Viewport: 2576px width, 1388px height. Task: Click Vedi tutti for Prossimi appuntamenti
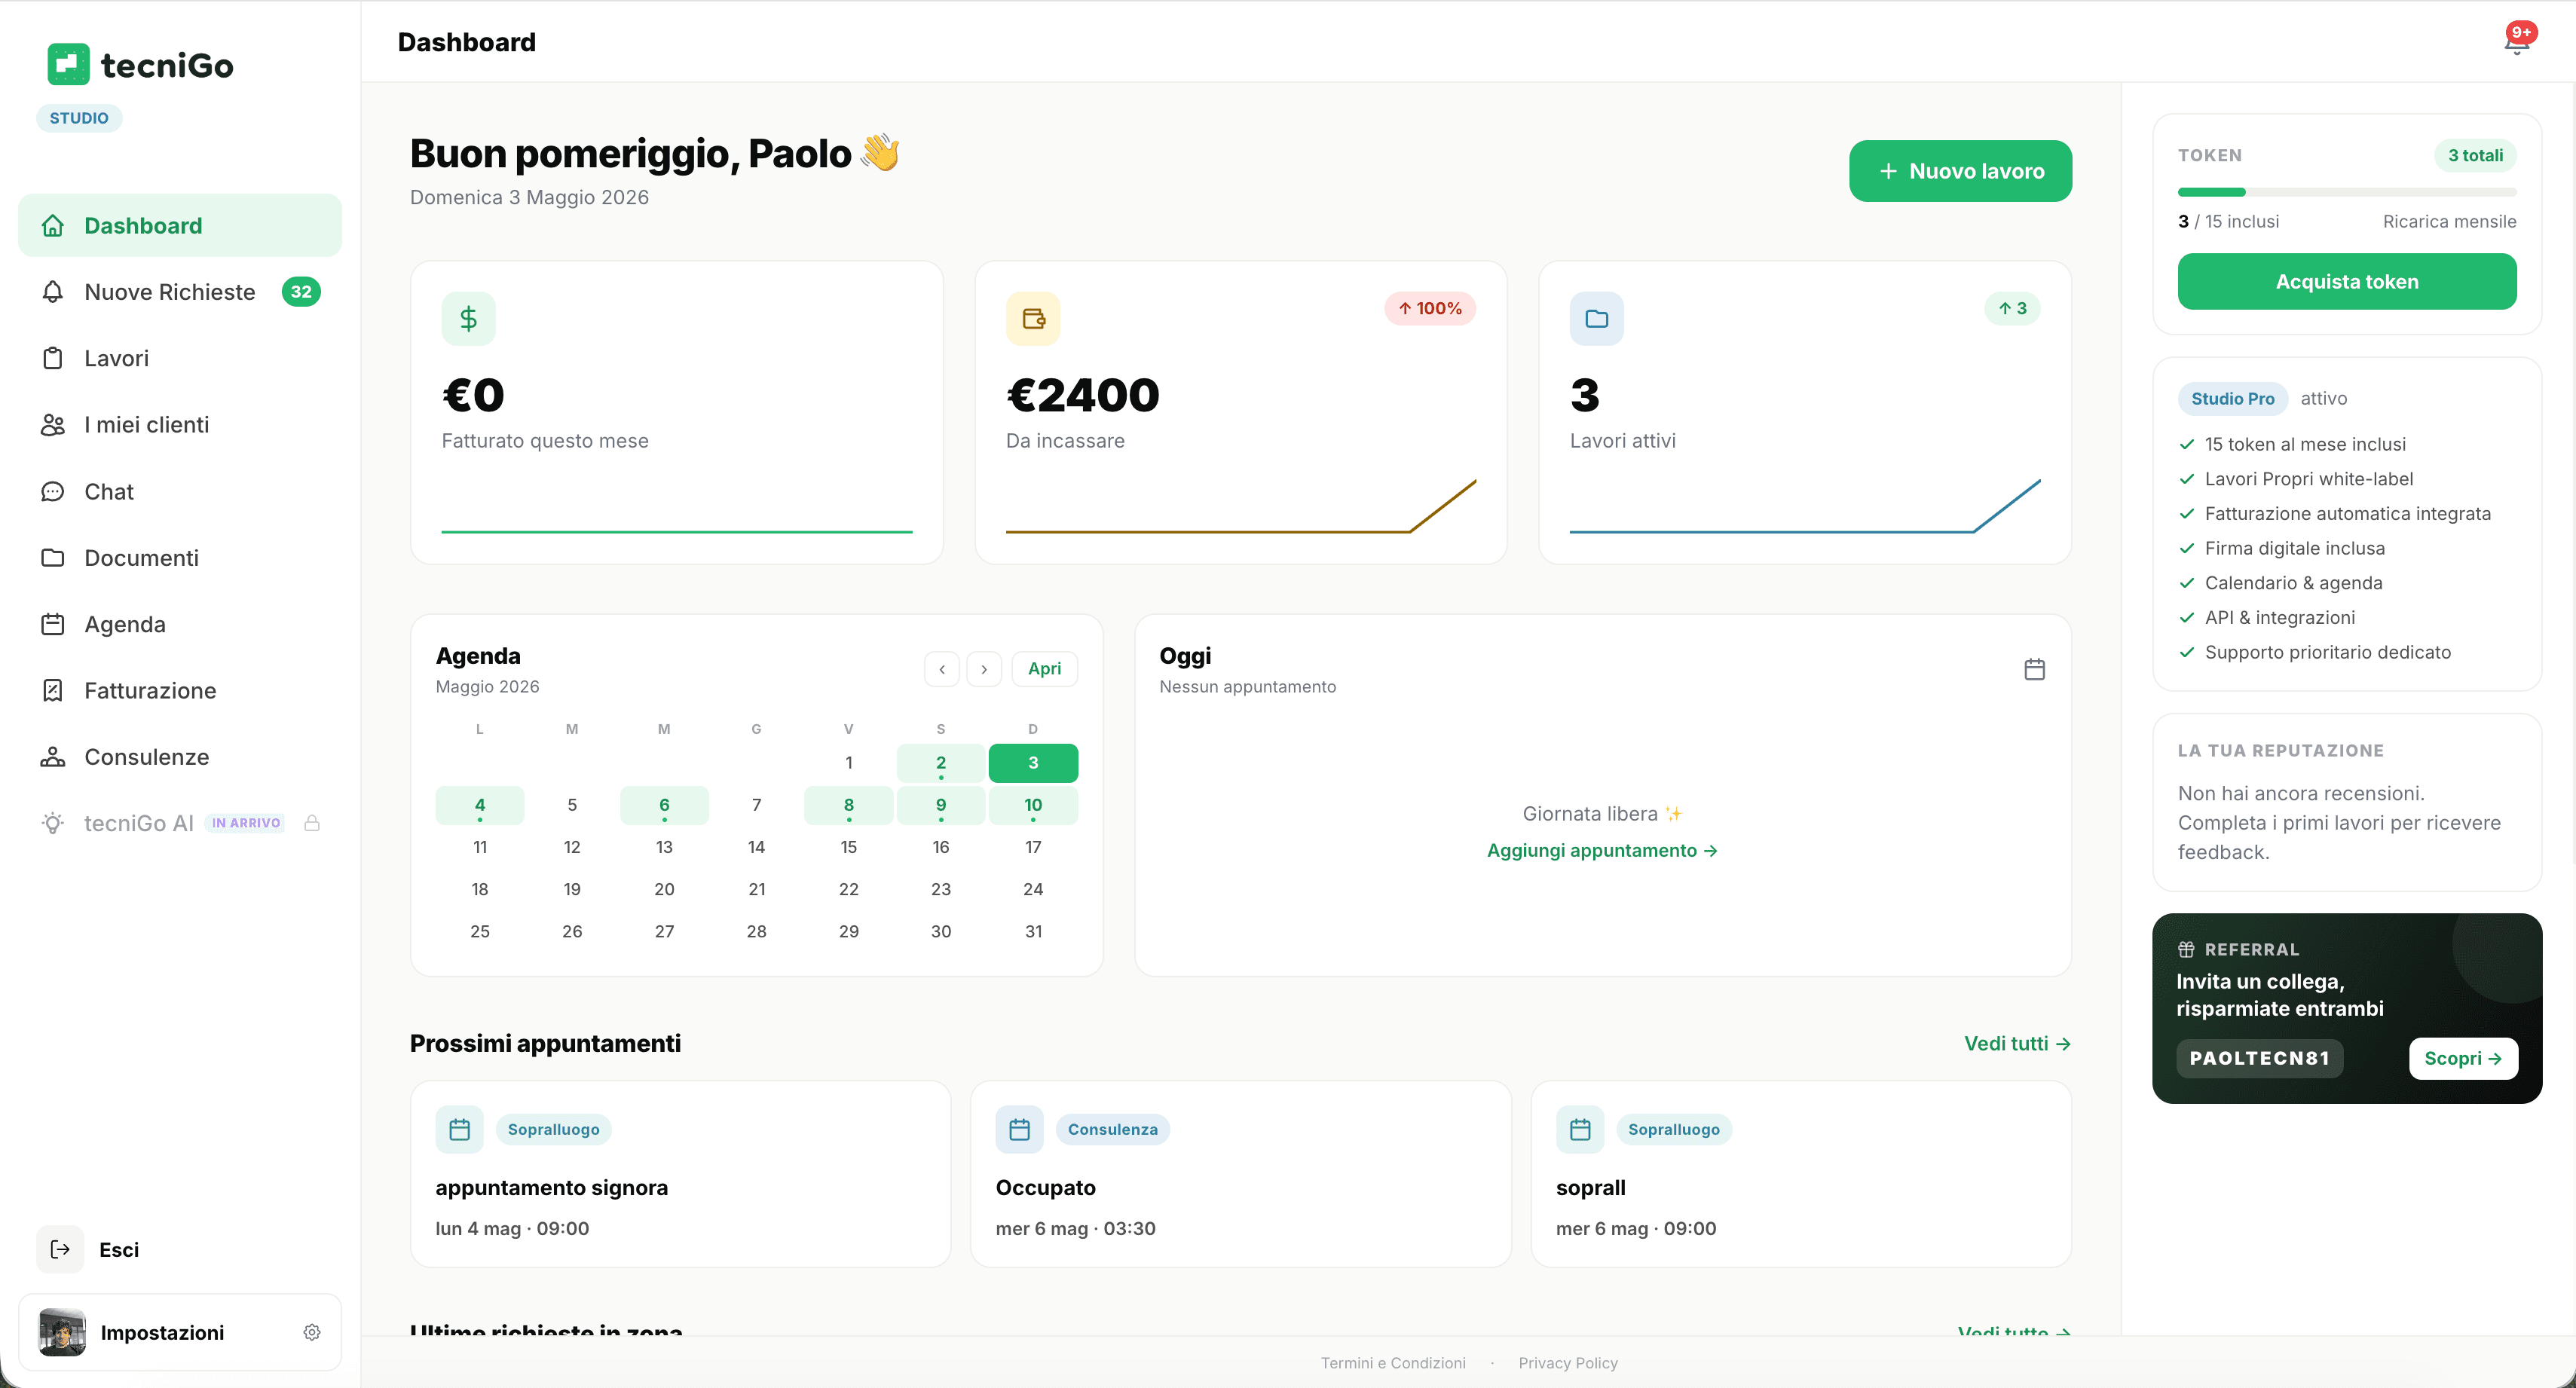[2017, 1043]
